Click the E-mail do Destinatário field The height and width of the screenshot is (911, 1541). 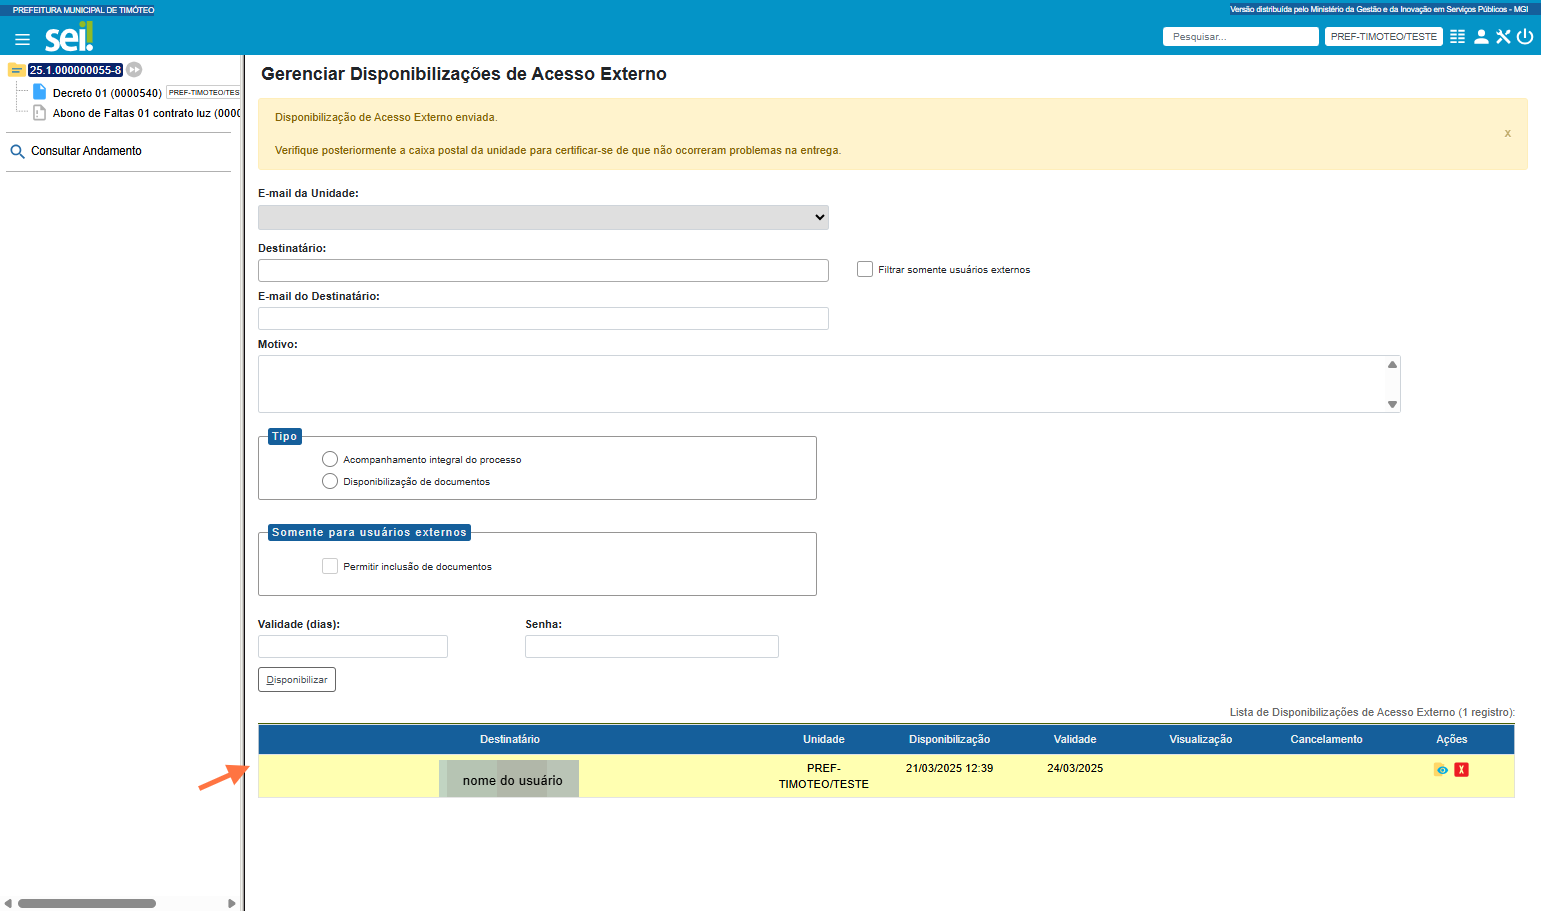(543, 318)
